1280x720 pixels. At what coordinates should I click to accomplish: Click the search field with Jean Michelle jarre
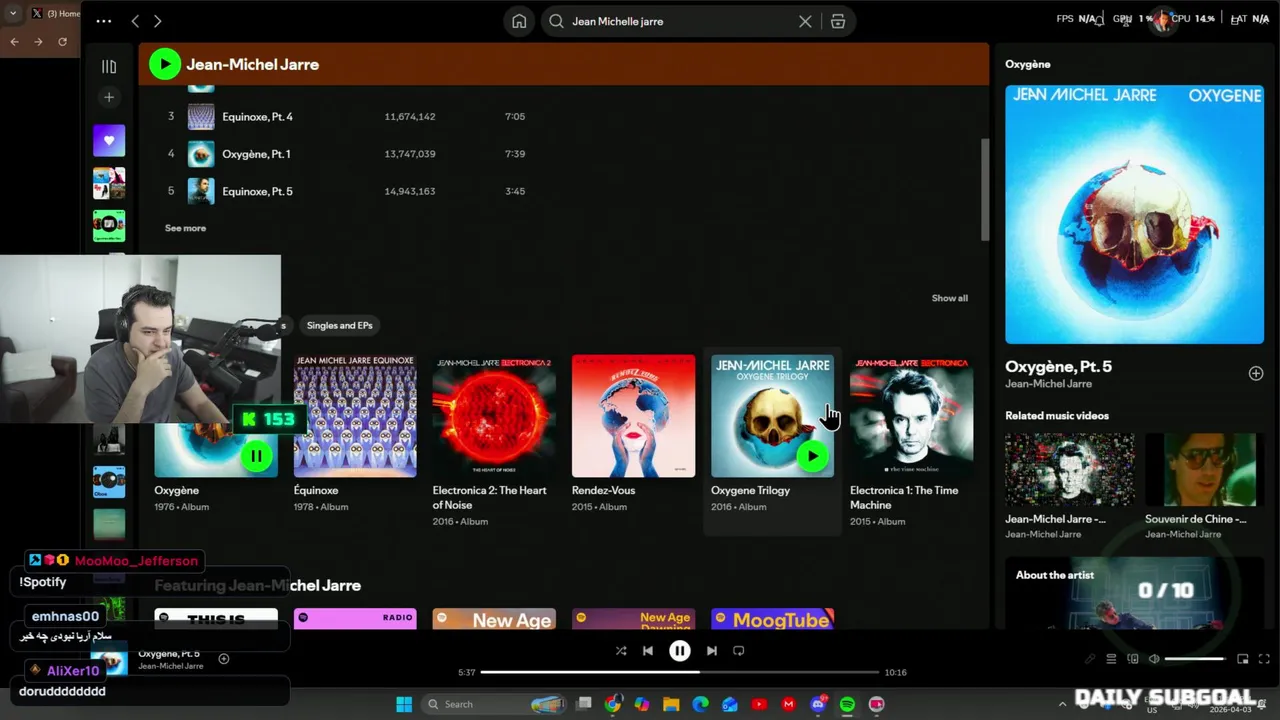[680, 21]
